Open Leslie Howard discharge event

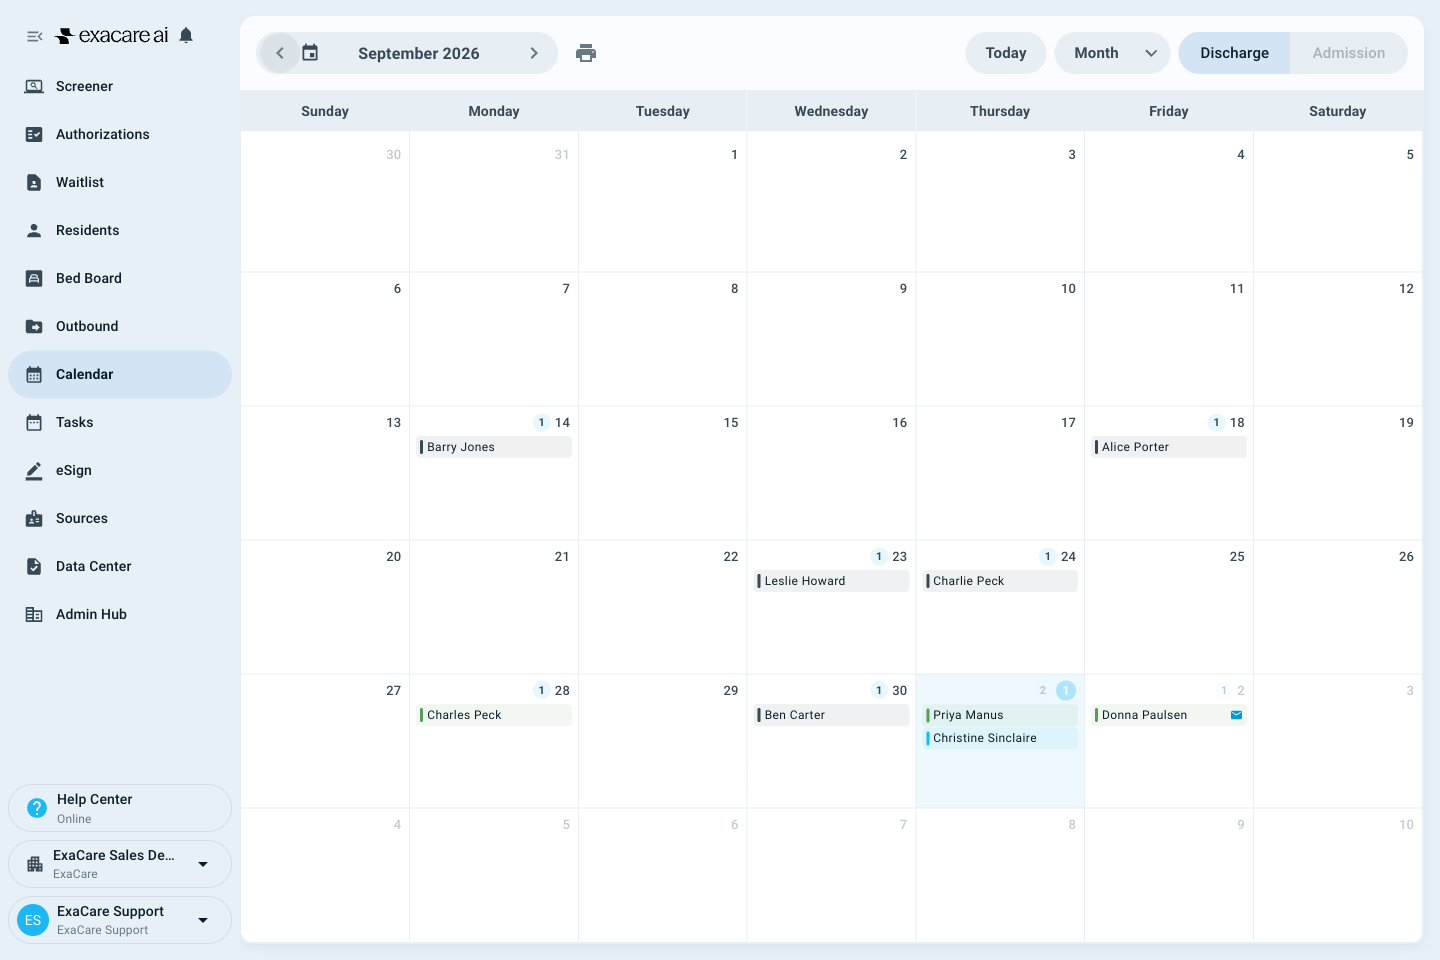[832, 581]
